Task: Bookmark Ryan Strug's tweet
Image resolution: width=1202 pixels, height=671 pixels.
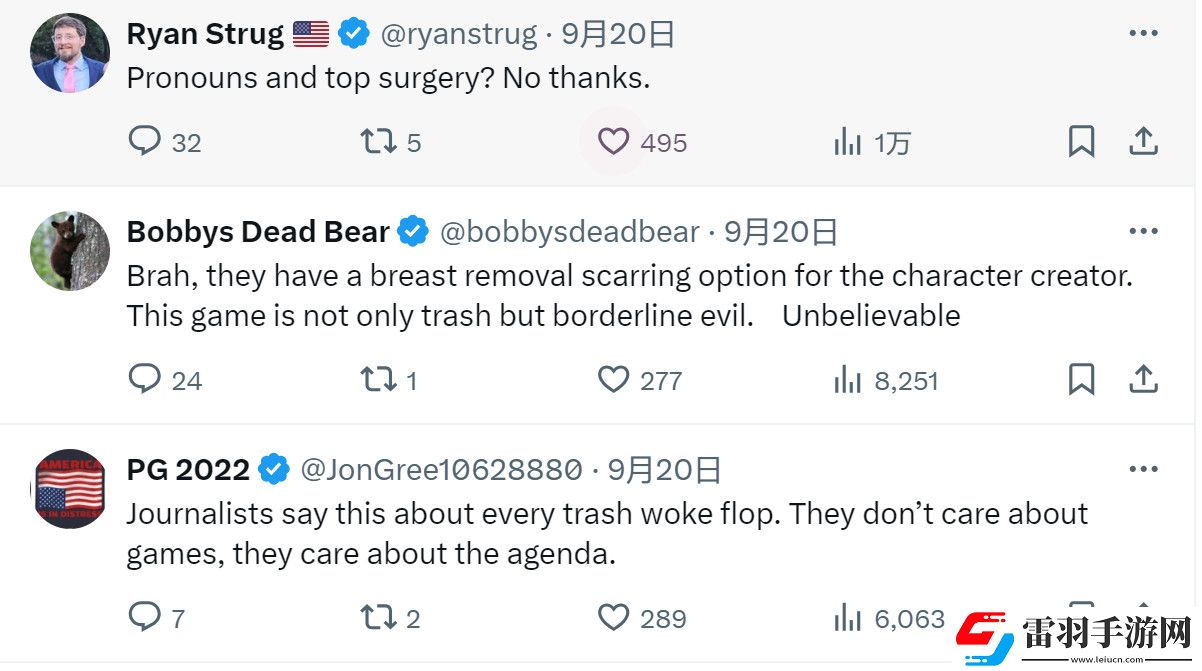Action: (x=1081, y=142)
